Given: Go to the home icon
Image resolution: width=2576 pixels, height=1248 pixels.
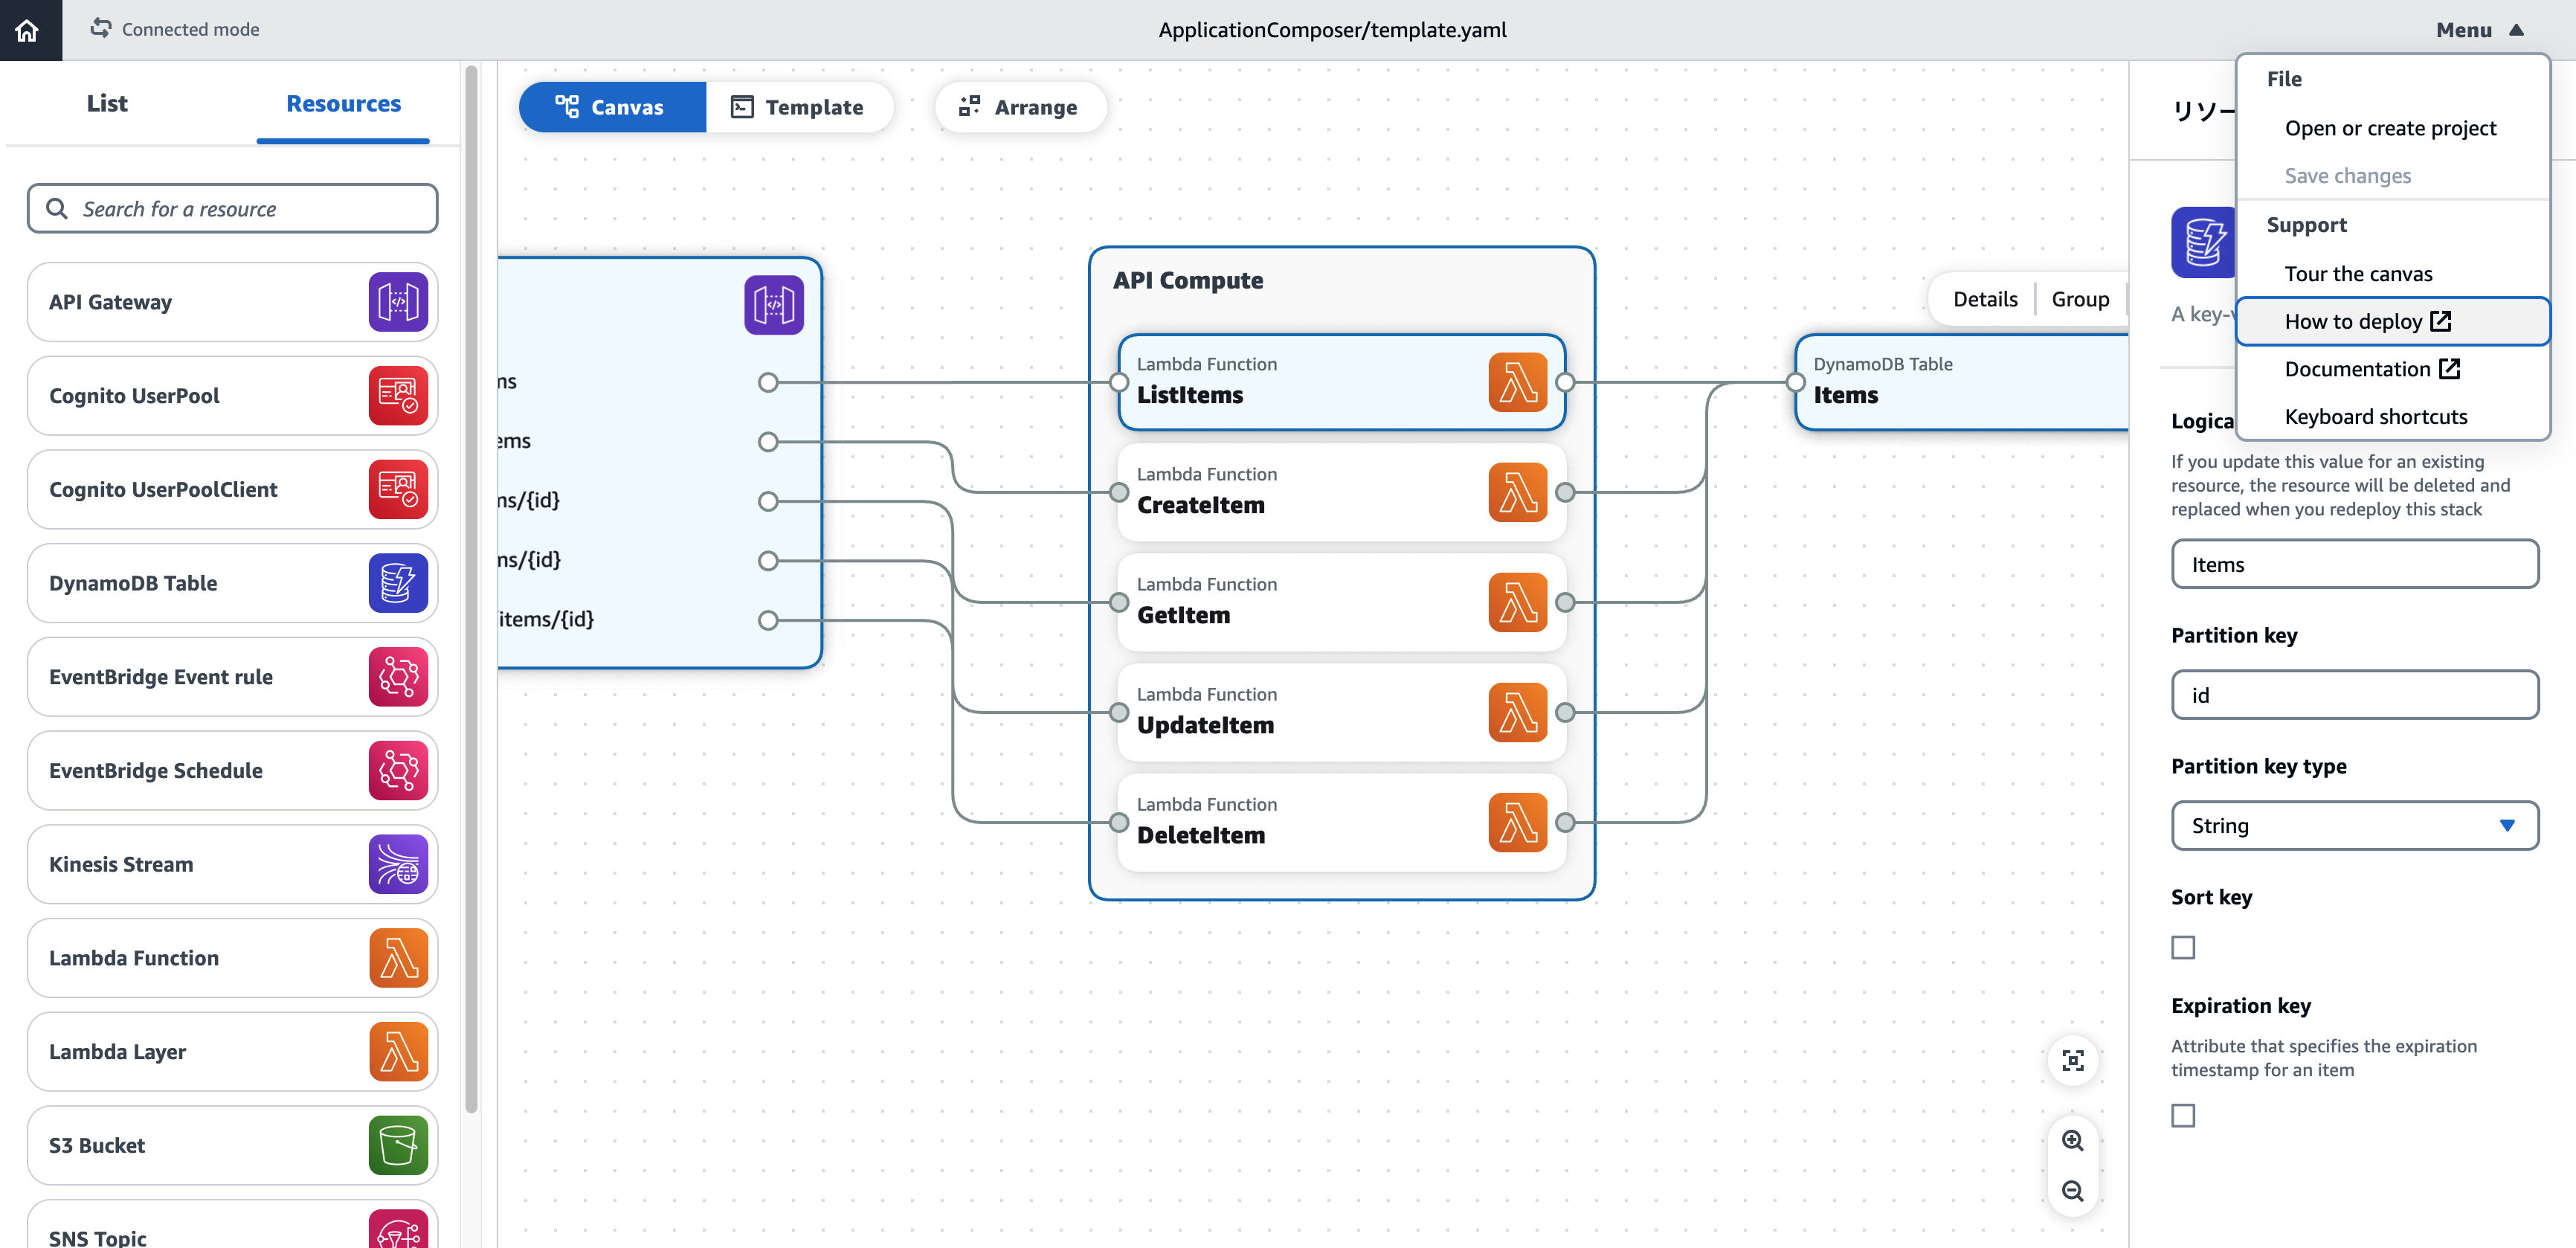Looking at the screenshot, I should point(28,30).
